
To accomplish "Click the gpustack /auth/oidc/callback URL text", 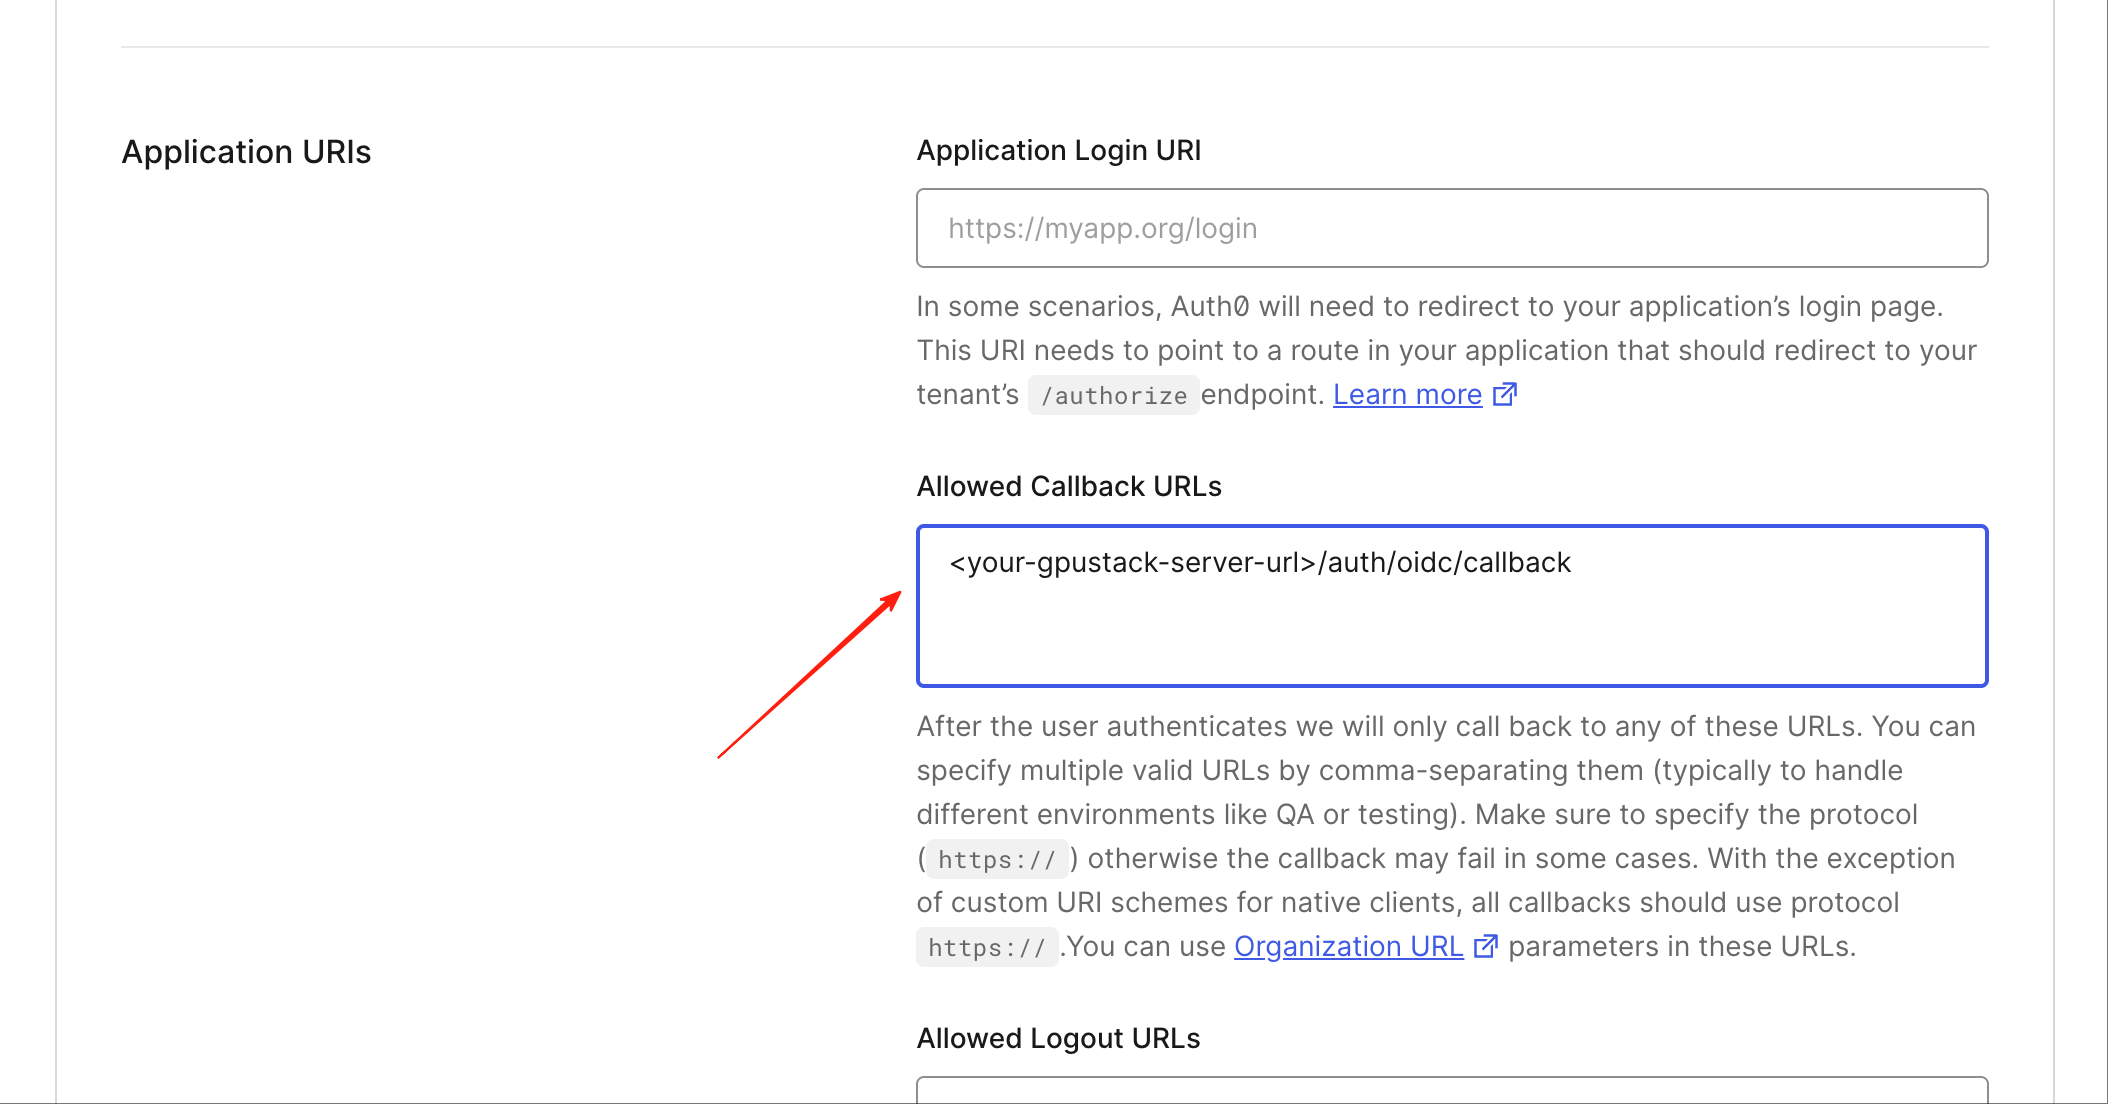I will coord(1260,563).
